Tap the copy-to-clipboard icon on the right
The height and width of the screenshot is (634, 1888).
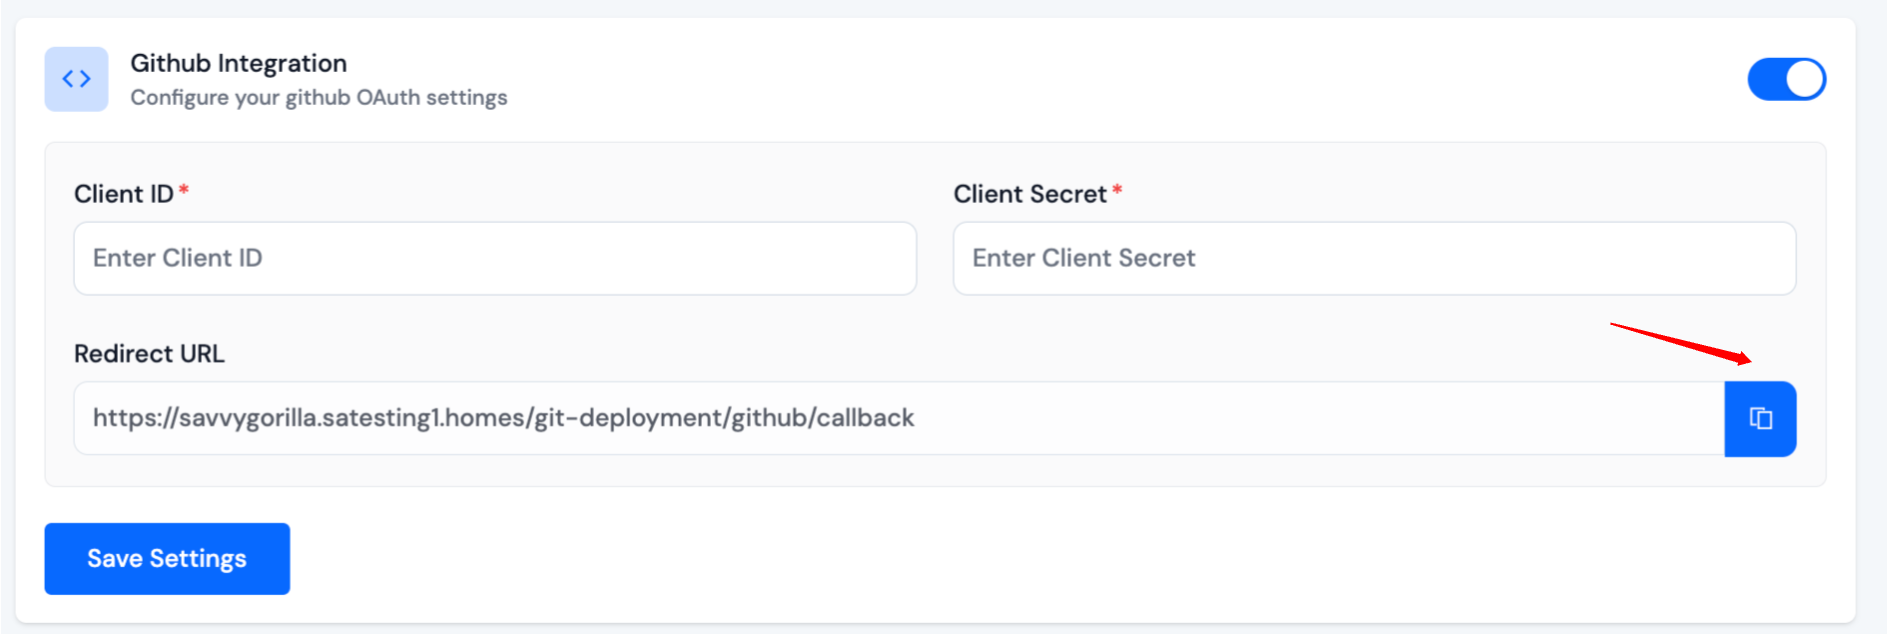[1760, 419]
